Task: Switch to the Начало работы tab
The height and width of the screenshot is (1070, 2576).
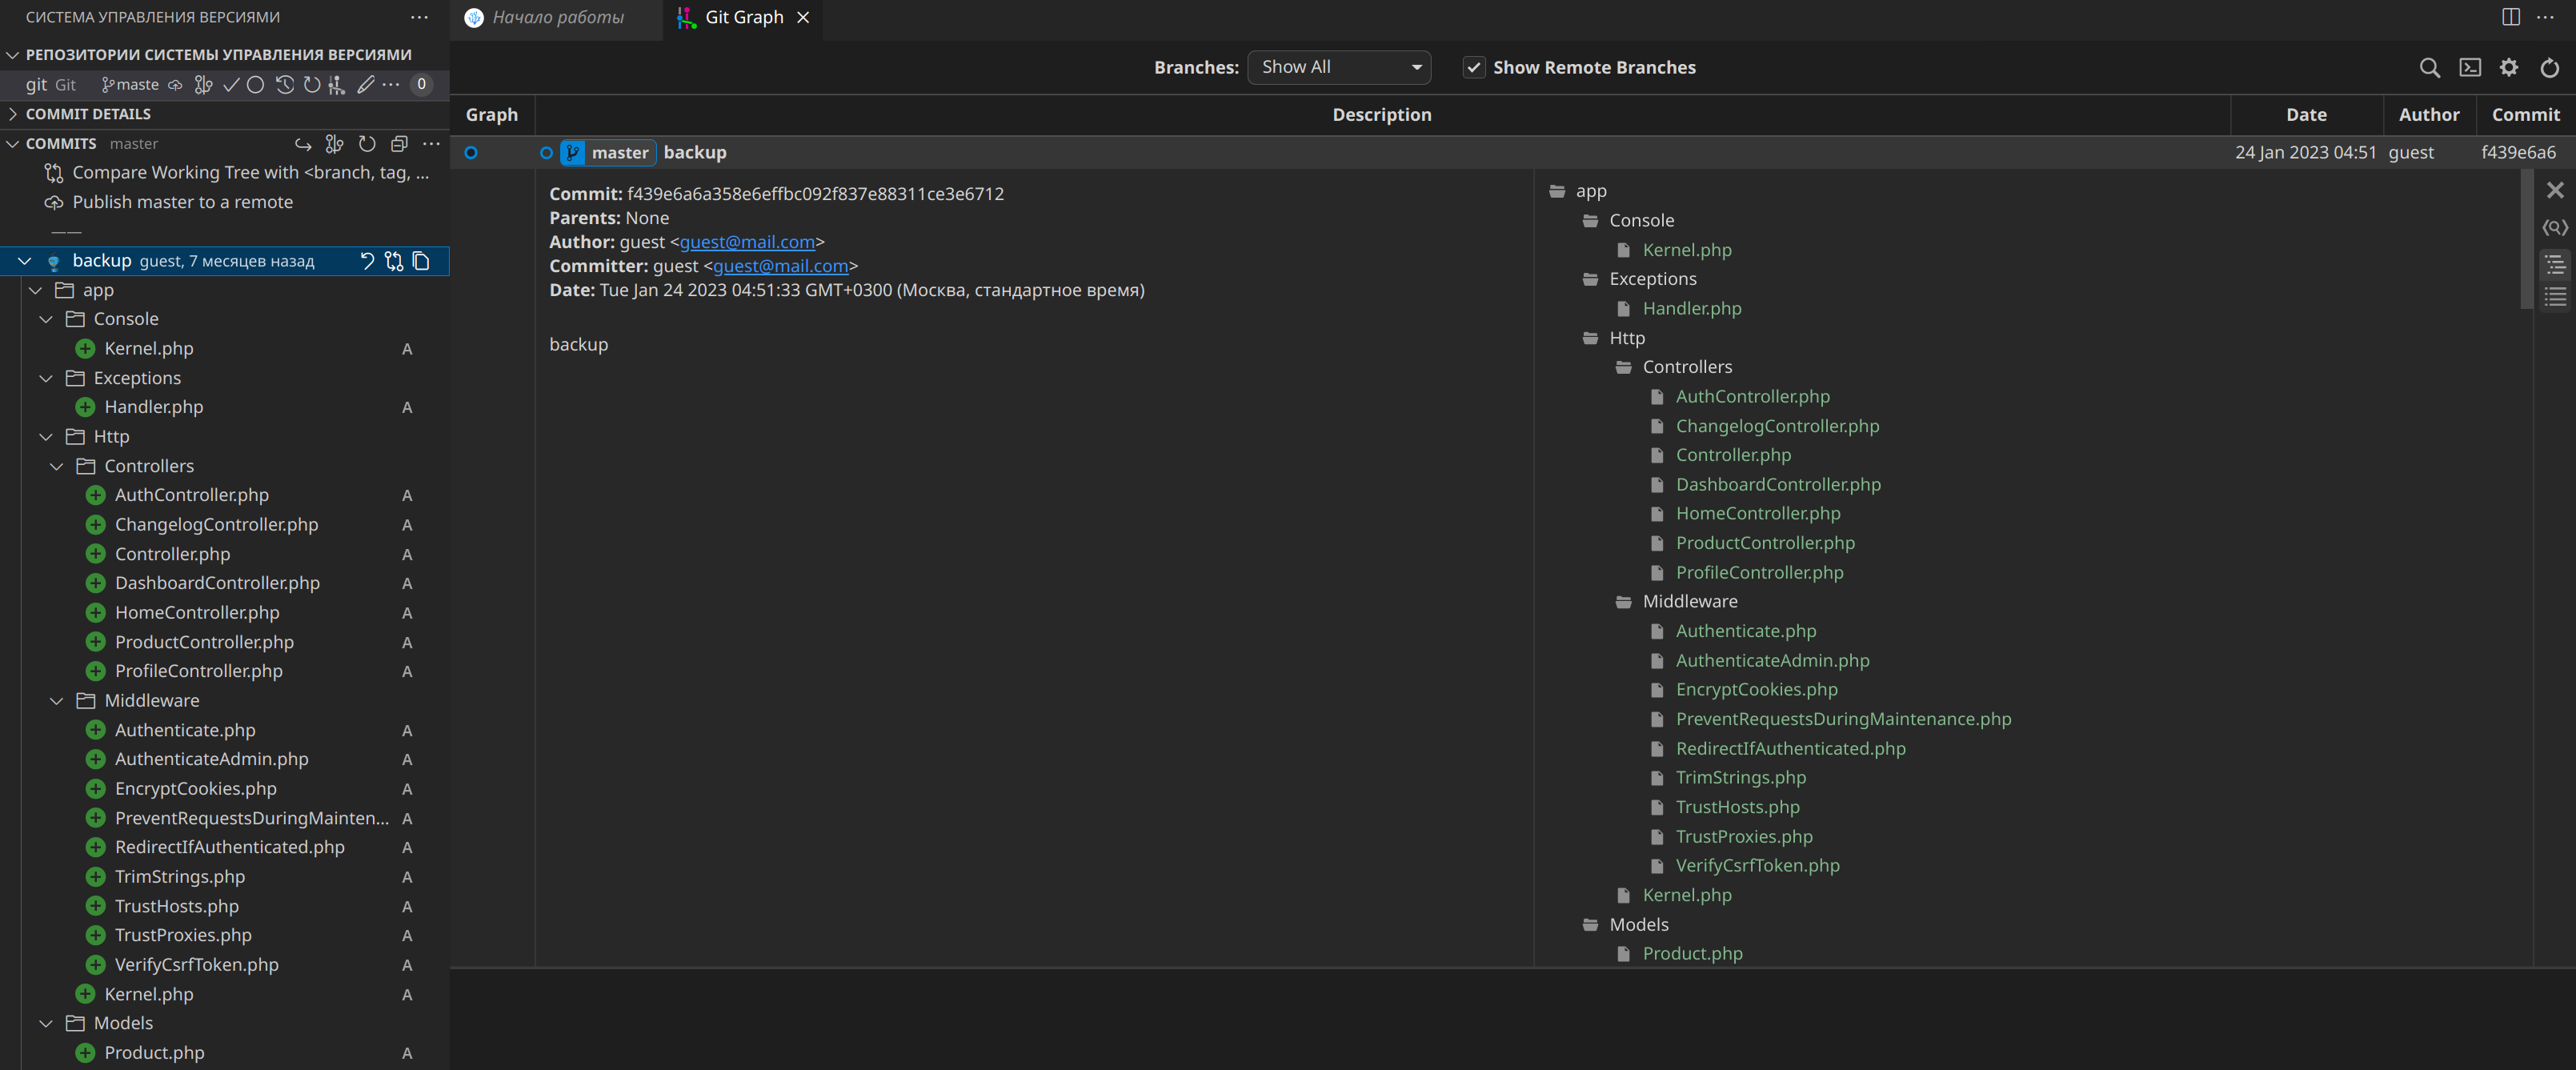Action: point(556,17)
